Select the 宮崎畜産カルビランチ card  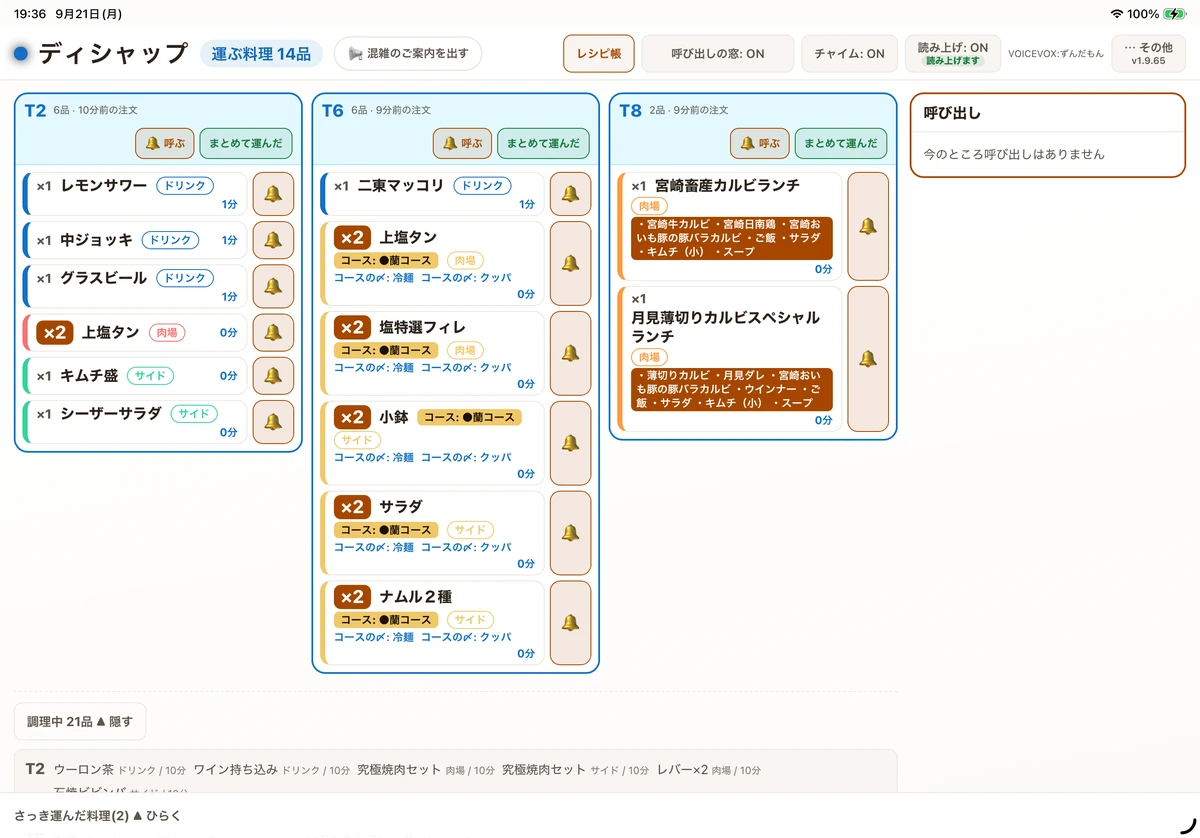click(x=730, y=226)
